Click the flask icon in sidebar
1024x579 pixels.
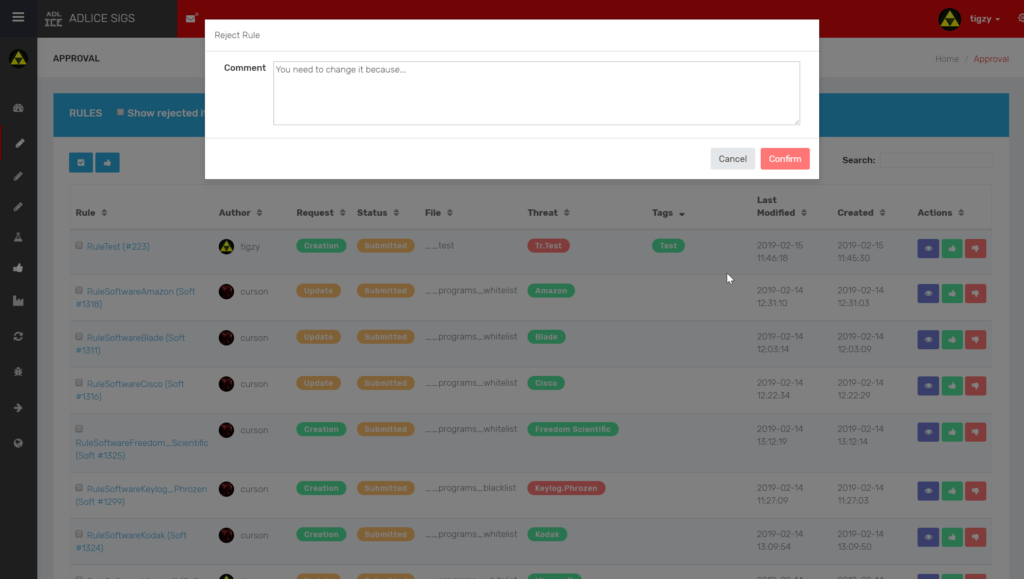18,237
